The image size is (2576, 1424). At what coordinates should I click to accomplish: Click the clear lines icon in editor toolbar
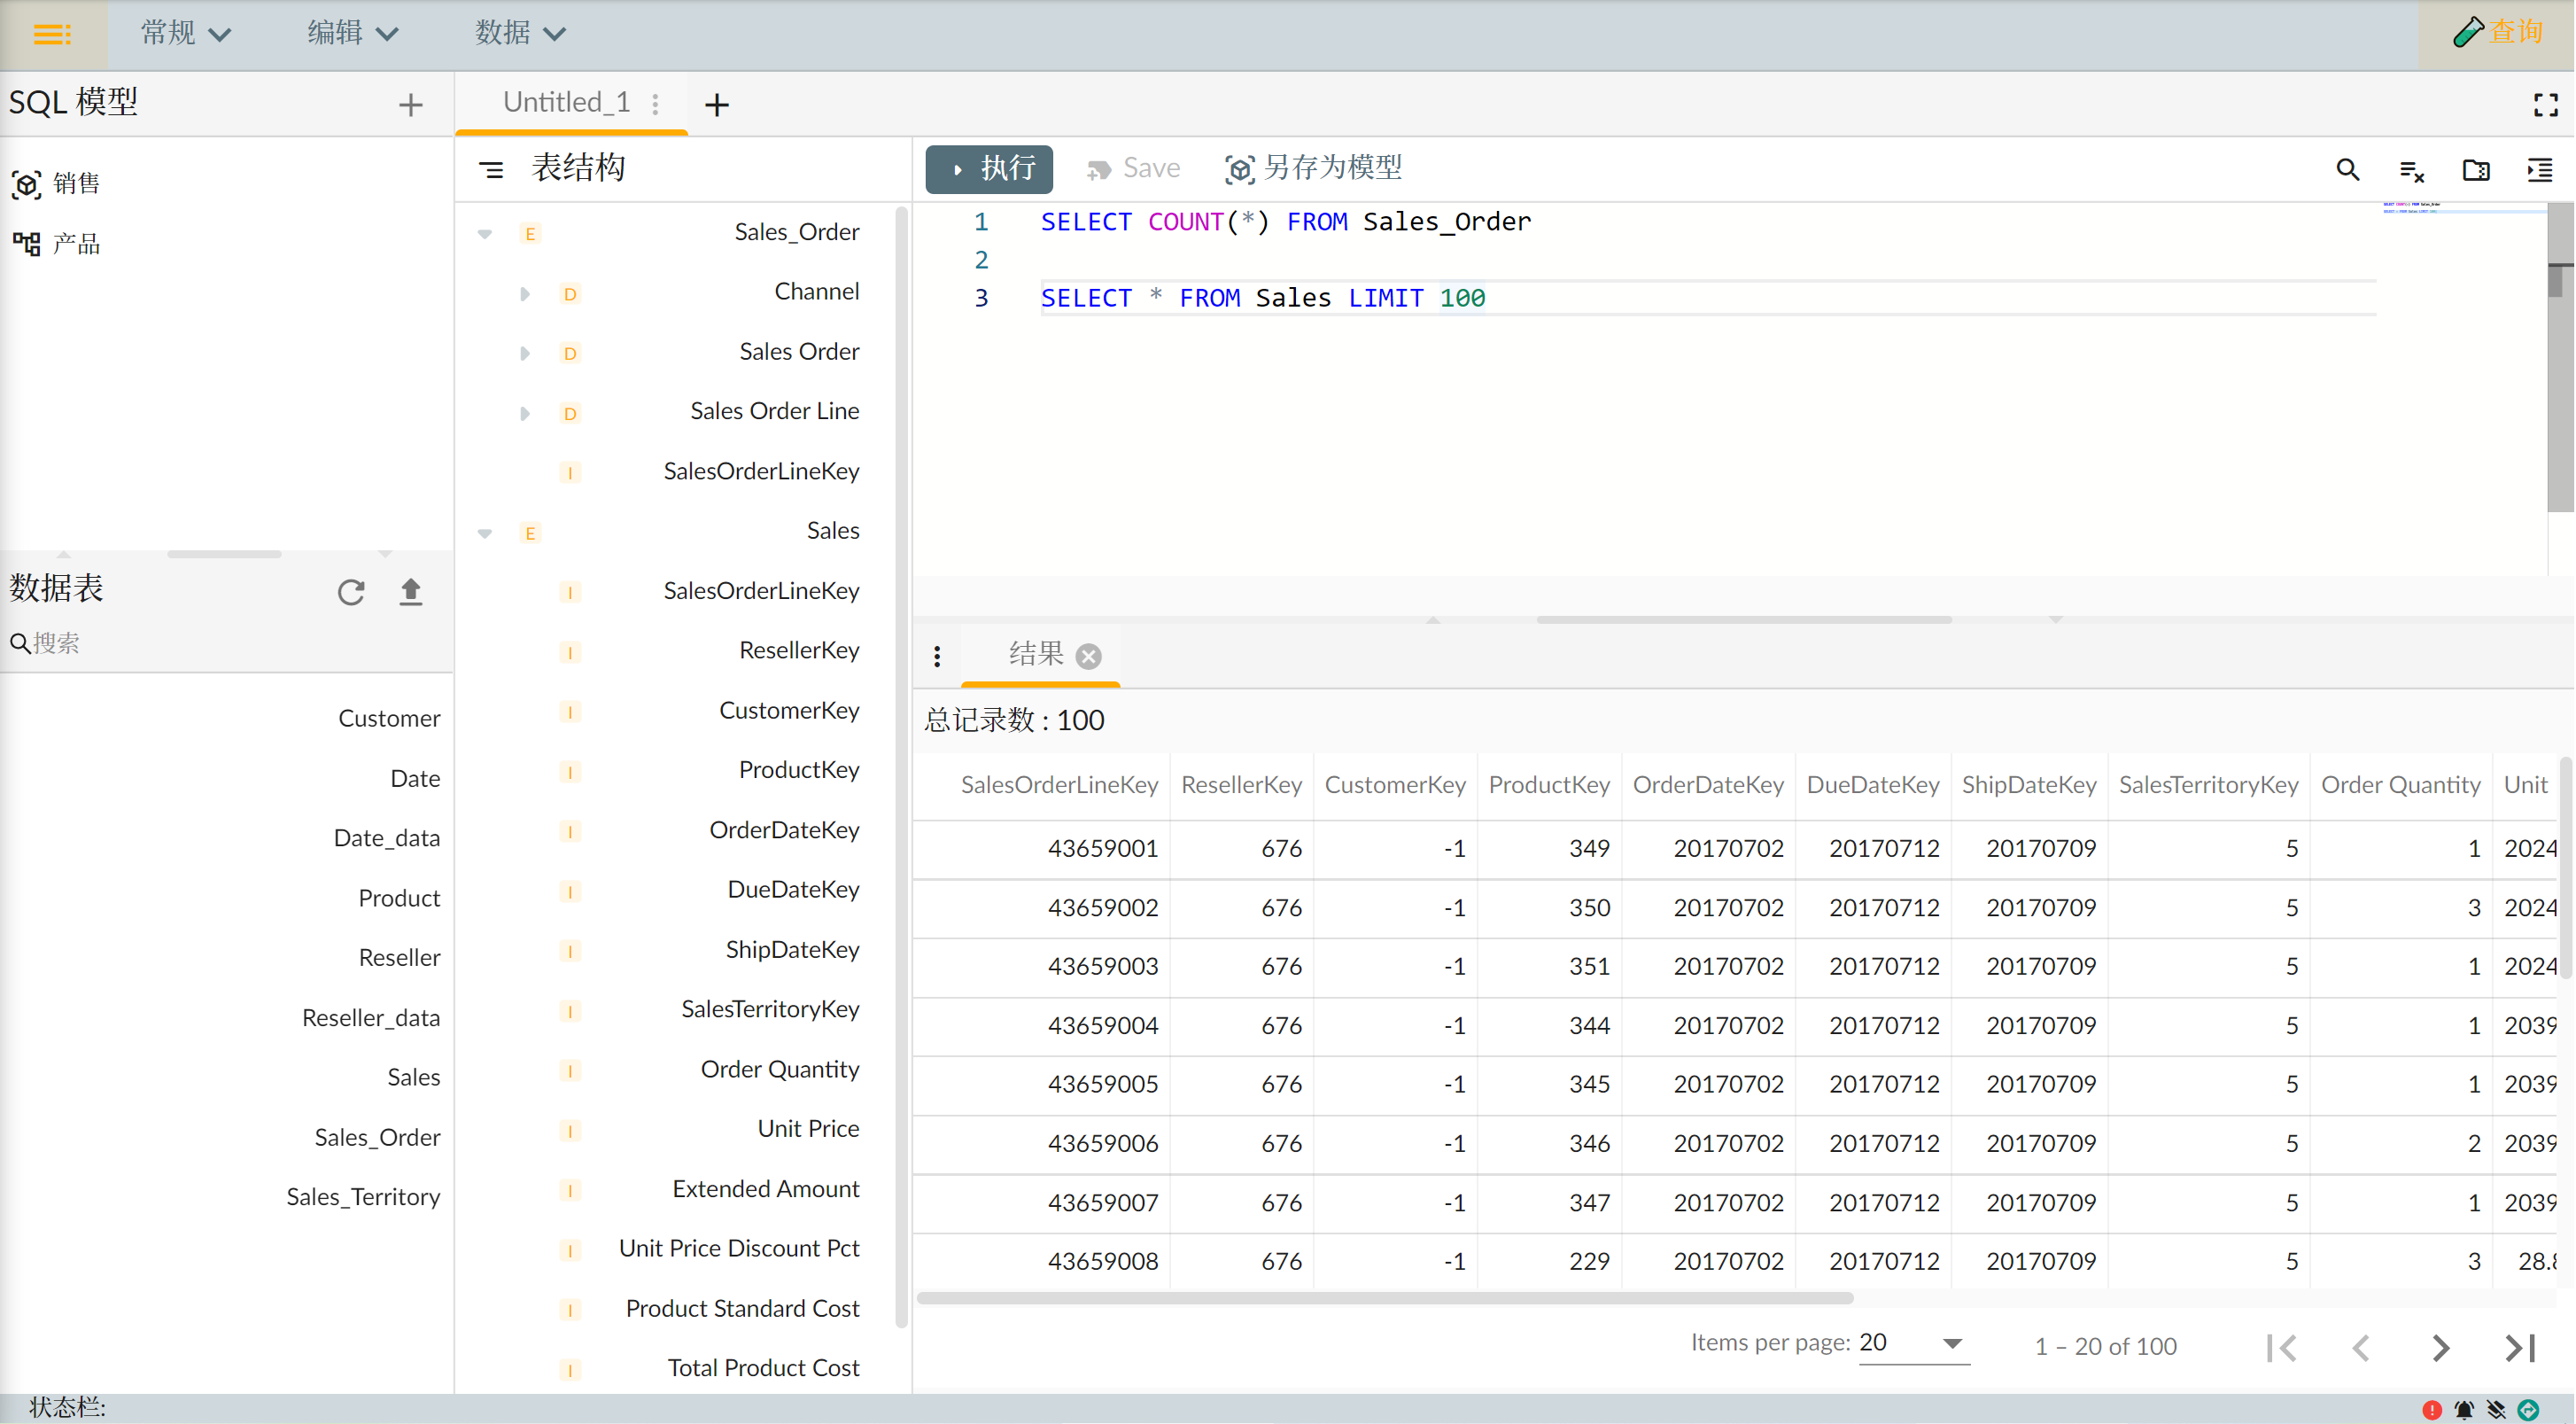(x=2411, y=170)
